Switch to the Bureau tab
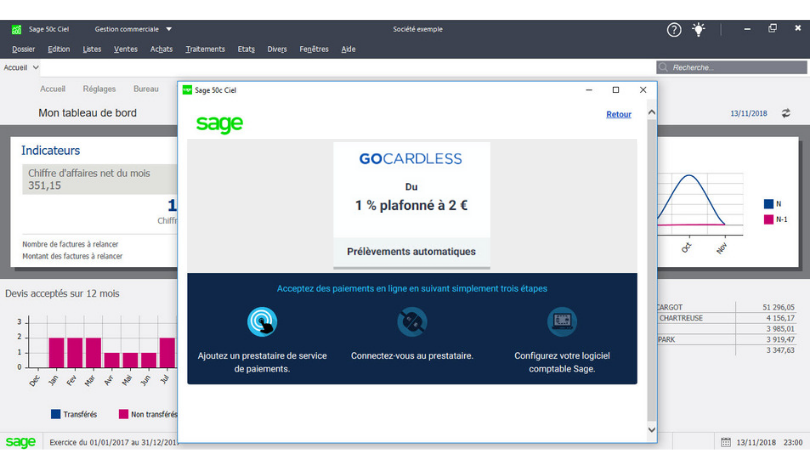 [146, 89]
